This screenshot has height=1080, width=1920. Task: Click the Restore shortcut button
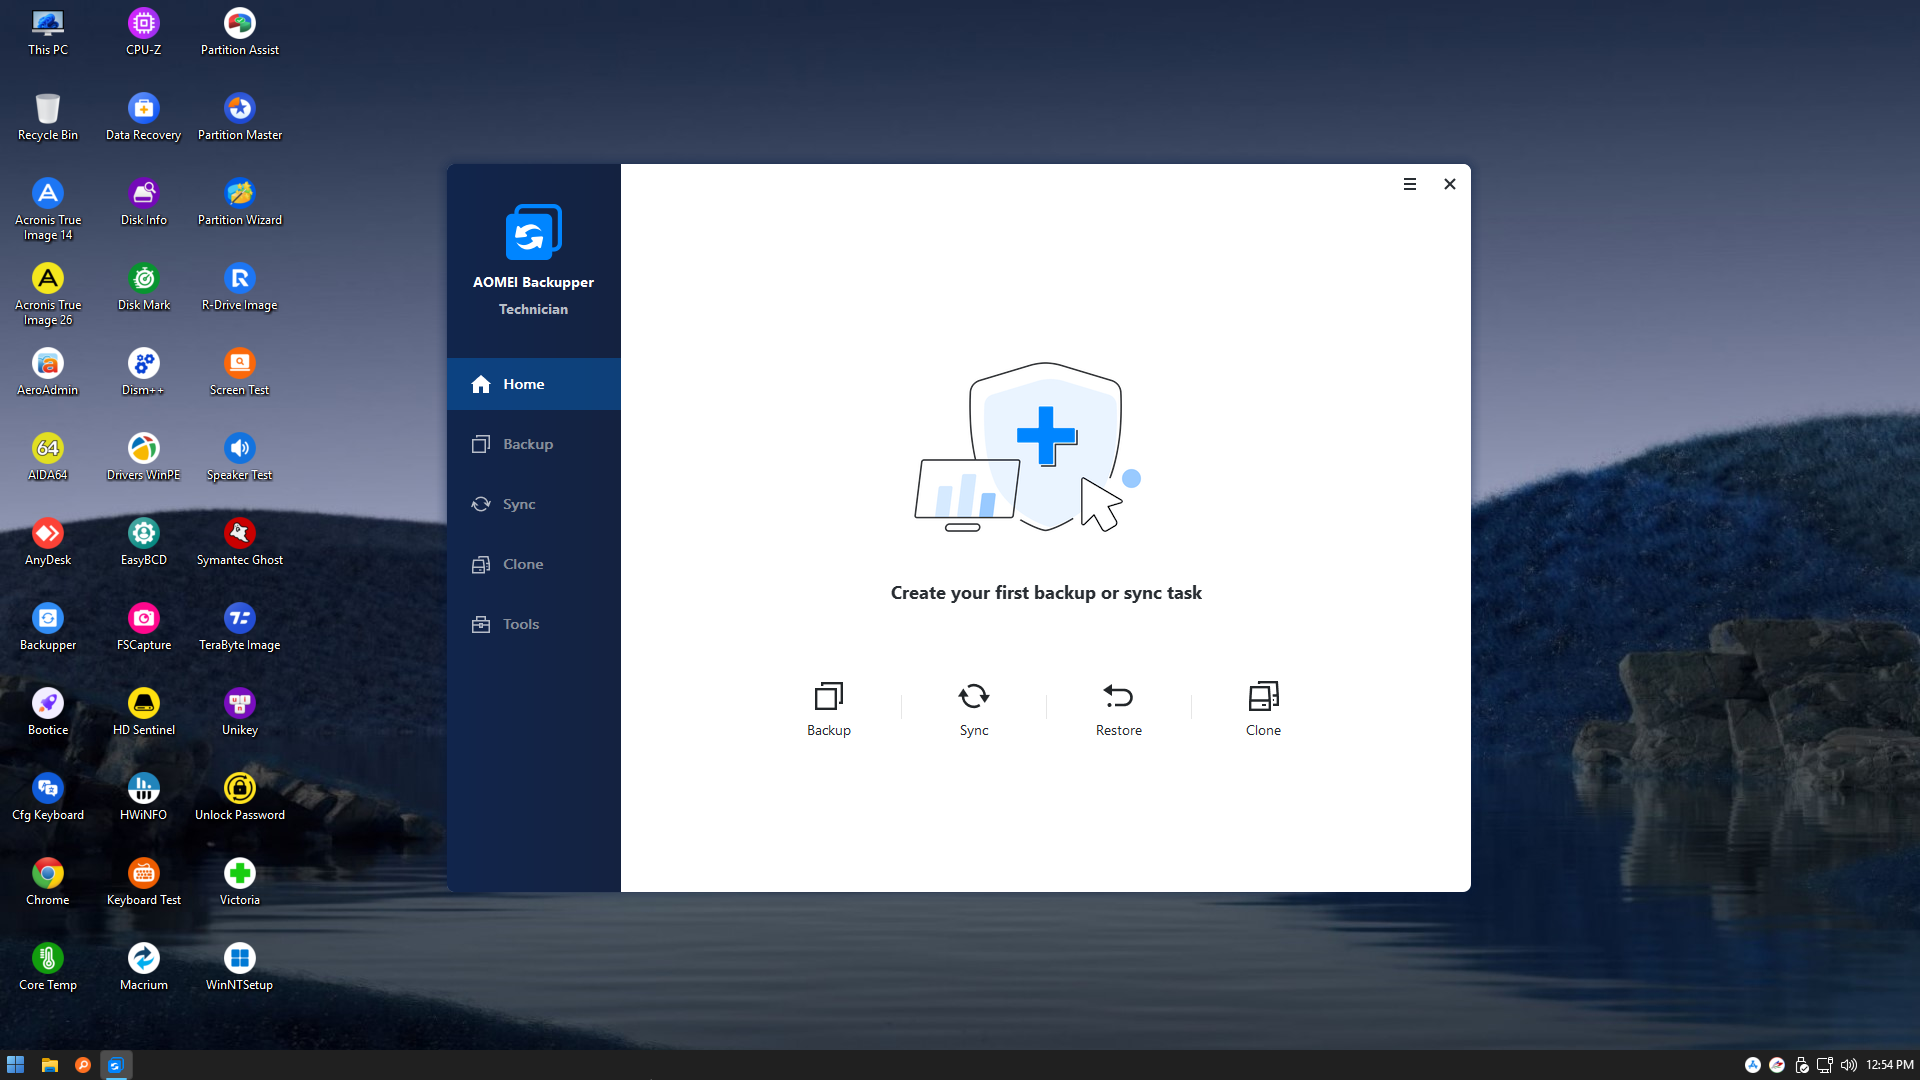pos(1119,709)
